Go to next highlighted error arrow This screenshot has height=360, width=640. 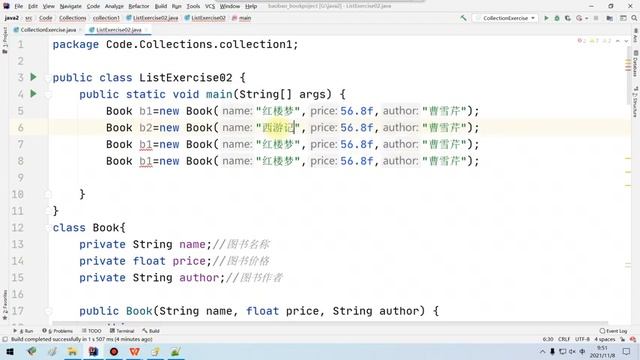pyautogui.click(x=626, y=41)
